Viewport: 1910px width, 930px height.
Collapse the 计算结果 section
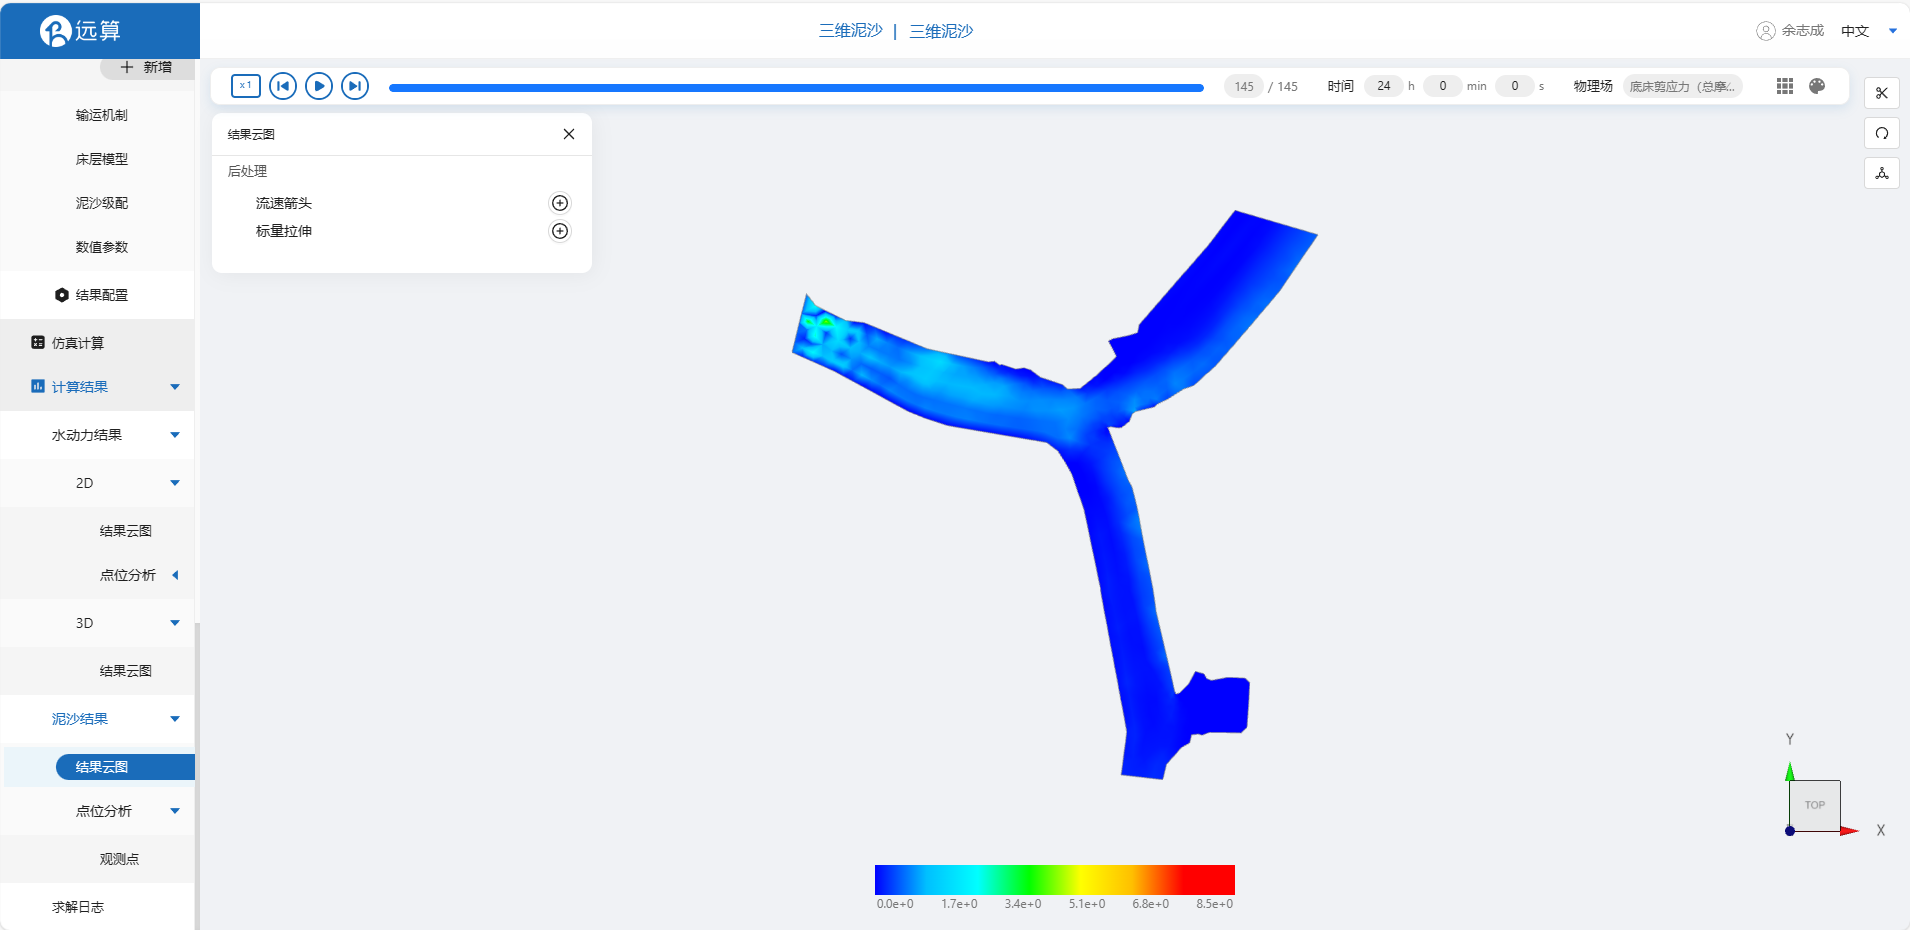(x=175, y=387)
